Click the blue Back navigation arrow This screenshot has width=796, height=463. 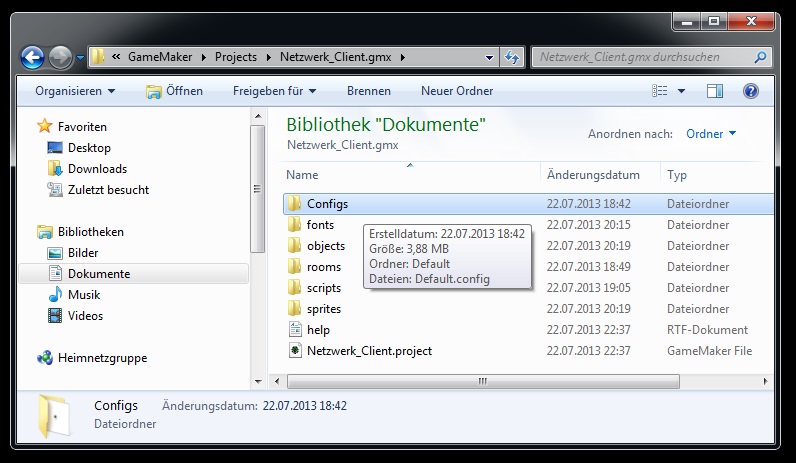32,57
